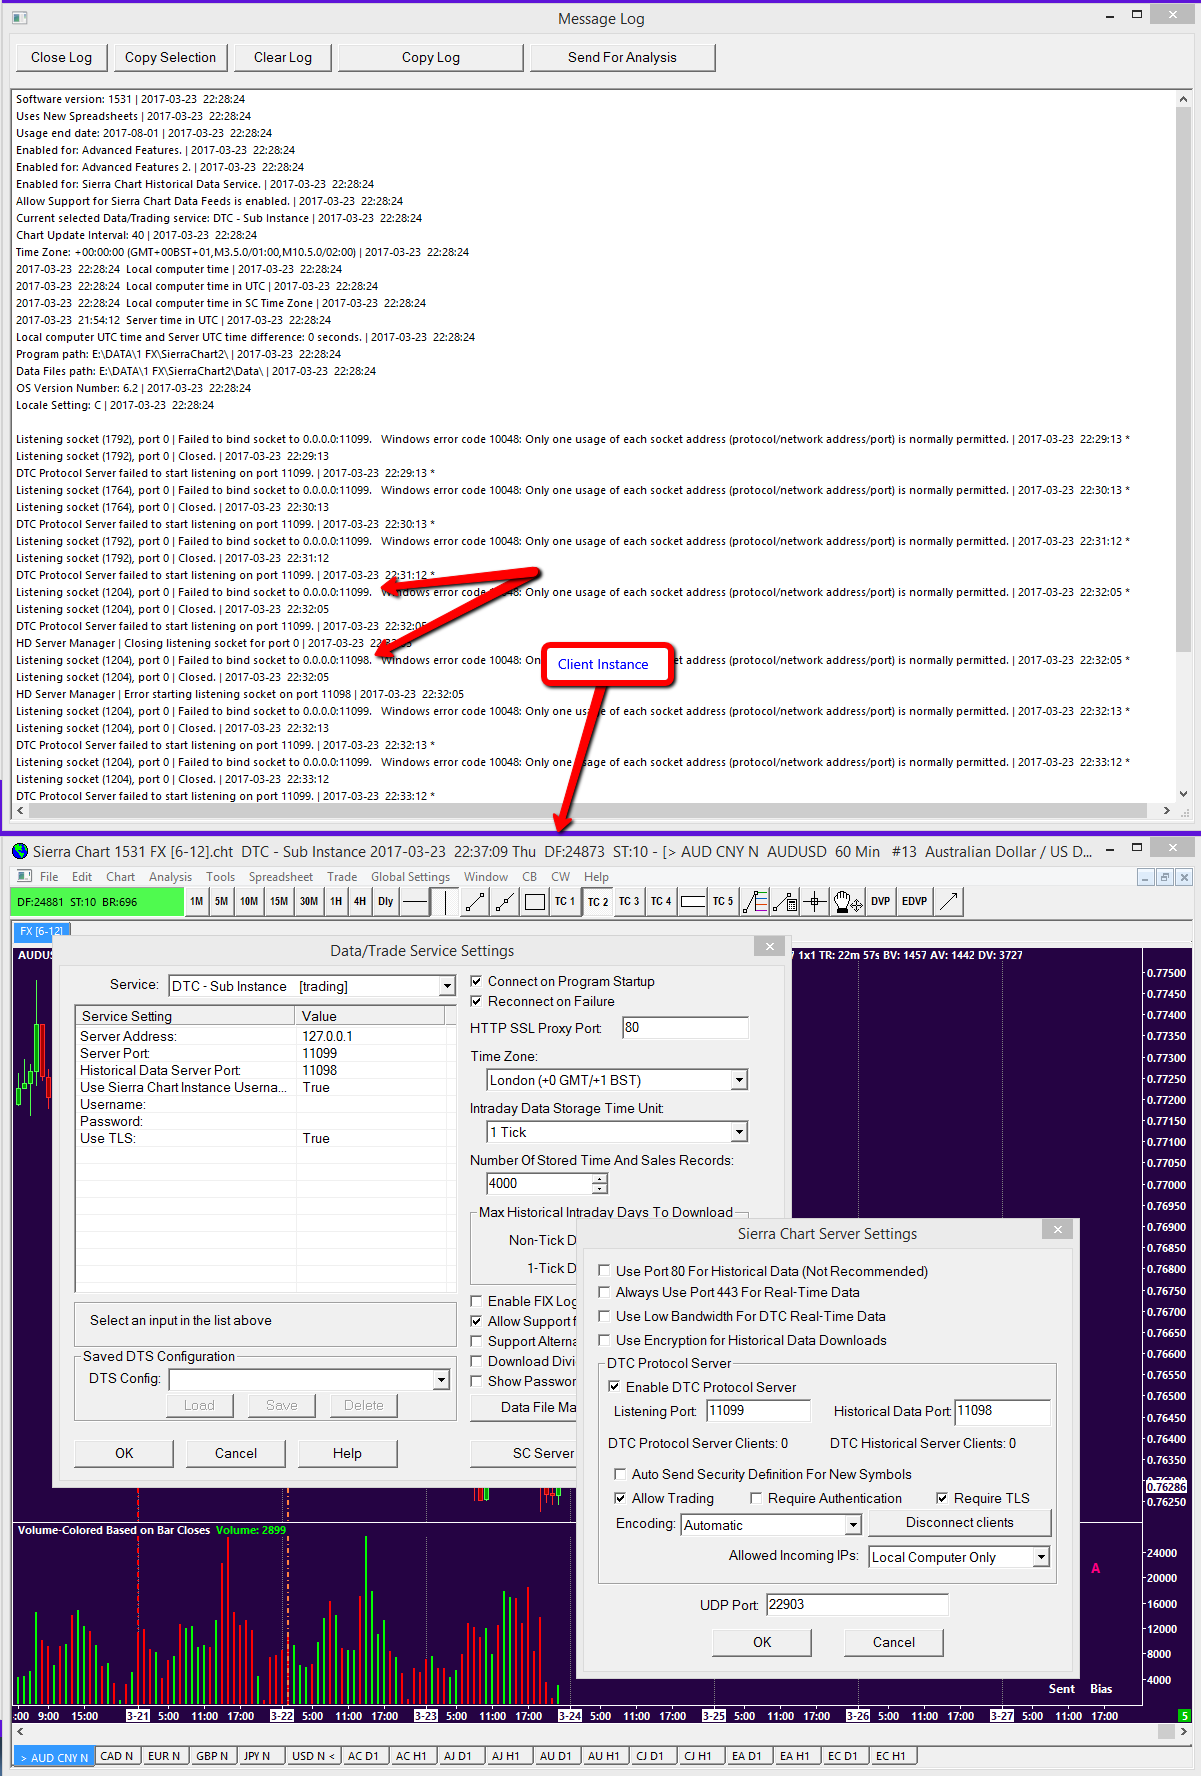Screen dimensions: 1201x1776
Task: Activate TC 1 tool configuration
Action: pos(565,901)
